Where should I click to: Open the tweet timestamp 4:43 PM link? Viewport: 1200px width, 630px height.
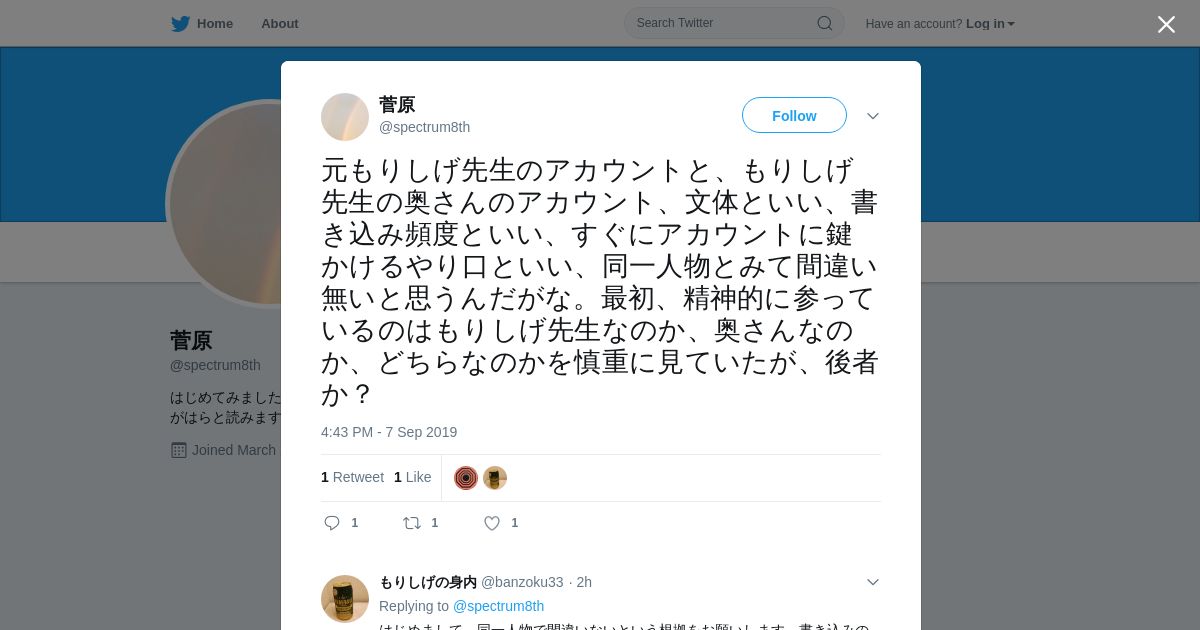(x=389, y=432)
